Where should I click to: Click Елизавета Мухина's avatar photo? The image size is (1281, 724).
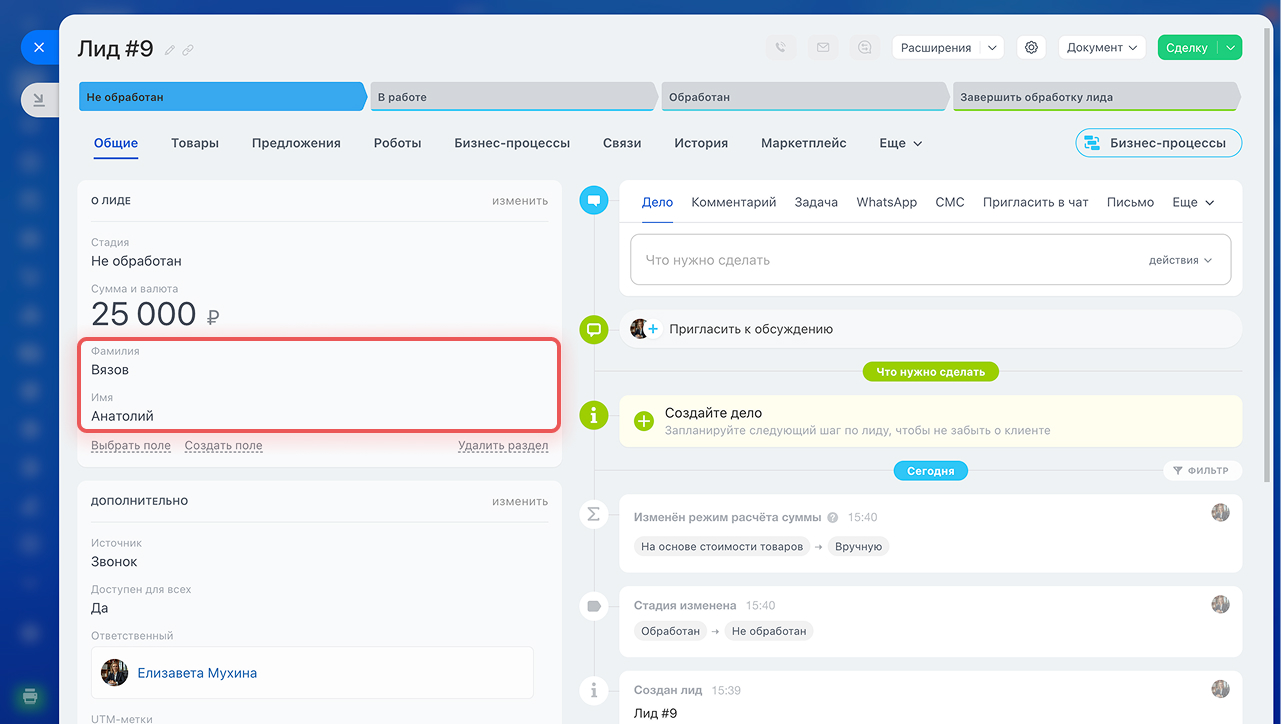[x=115, y=672]
